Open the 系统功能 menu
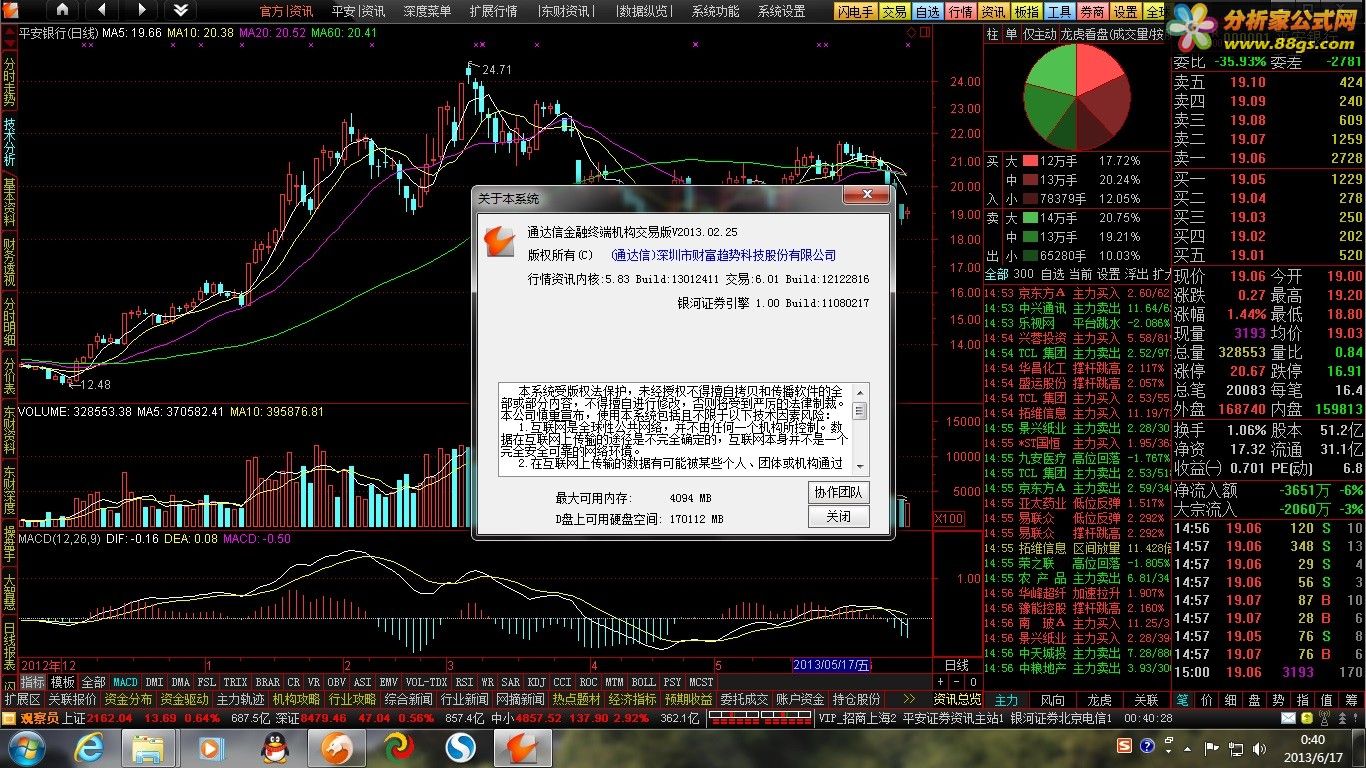The image size is (1366, 768). coord(715,11)
